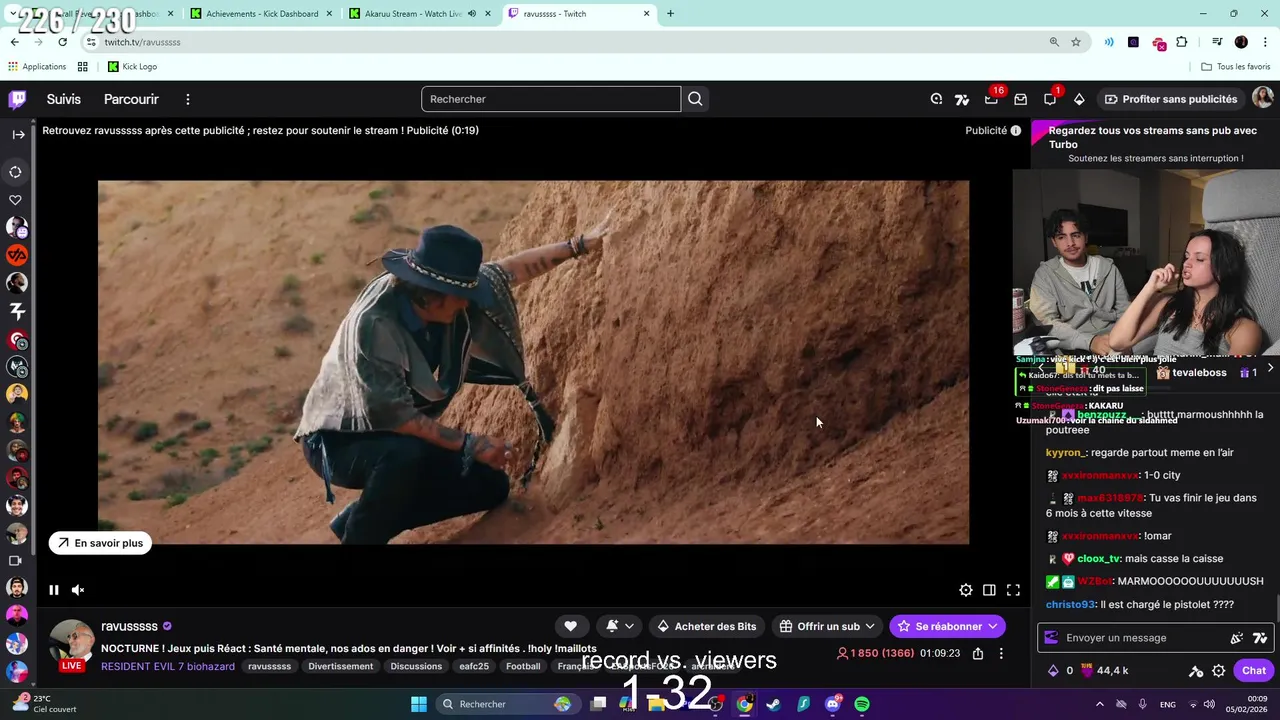Switch to Akaruu Stream browser tab

418,14
